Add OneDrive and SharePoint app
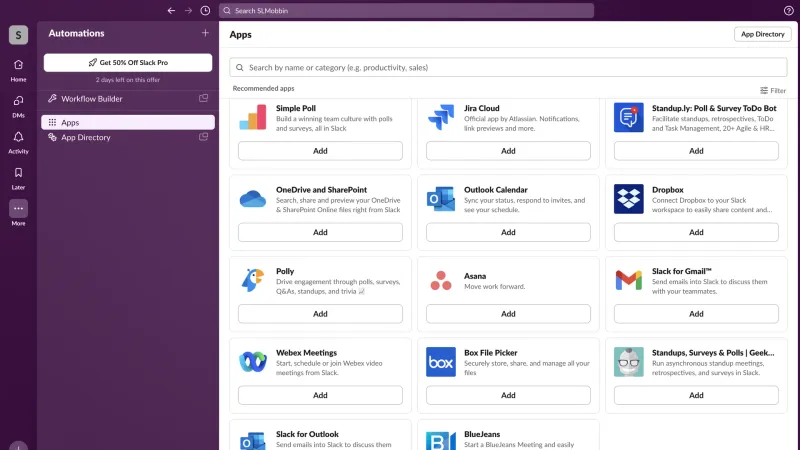The width and height of the screenshot is (800, 450). (320, 232)
